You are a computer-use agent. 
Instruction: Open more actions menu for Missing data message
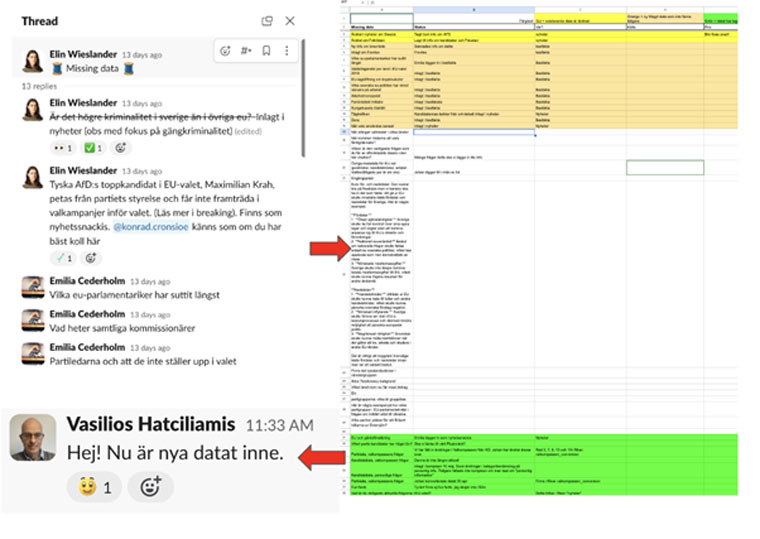286,50
